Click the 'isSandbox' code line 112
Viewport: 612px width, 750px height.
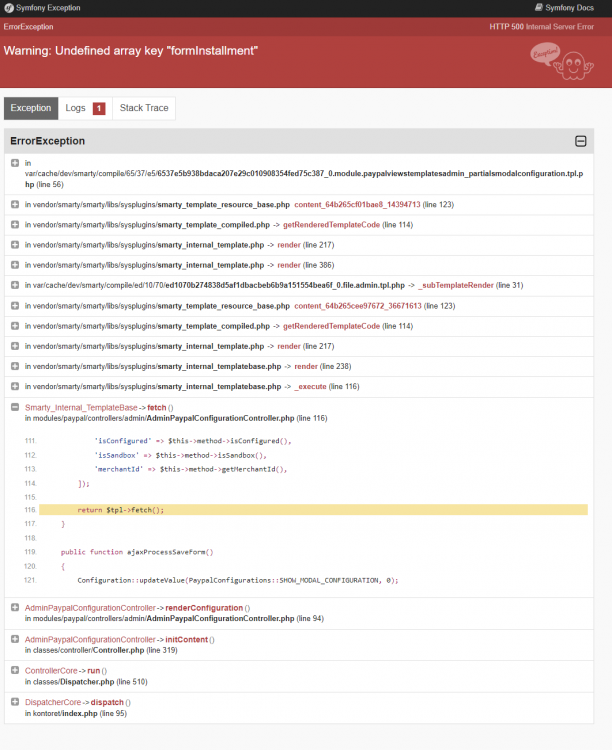click(180, 455)
